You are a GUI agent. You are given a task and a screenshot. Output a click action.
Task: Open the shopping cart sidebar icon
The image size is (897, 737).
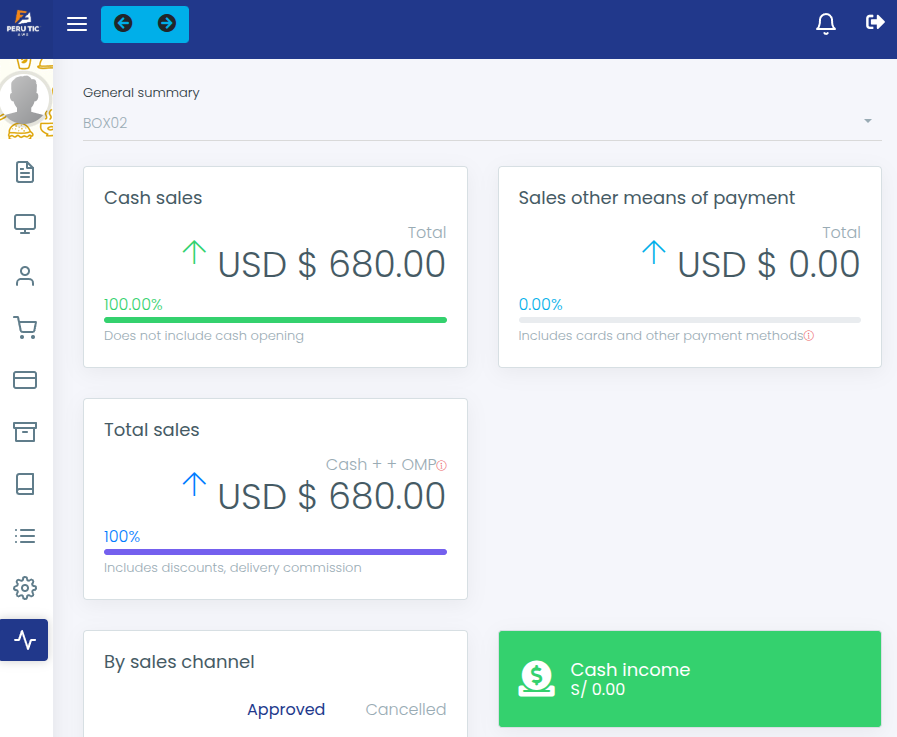(x=25, y=328)
